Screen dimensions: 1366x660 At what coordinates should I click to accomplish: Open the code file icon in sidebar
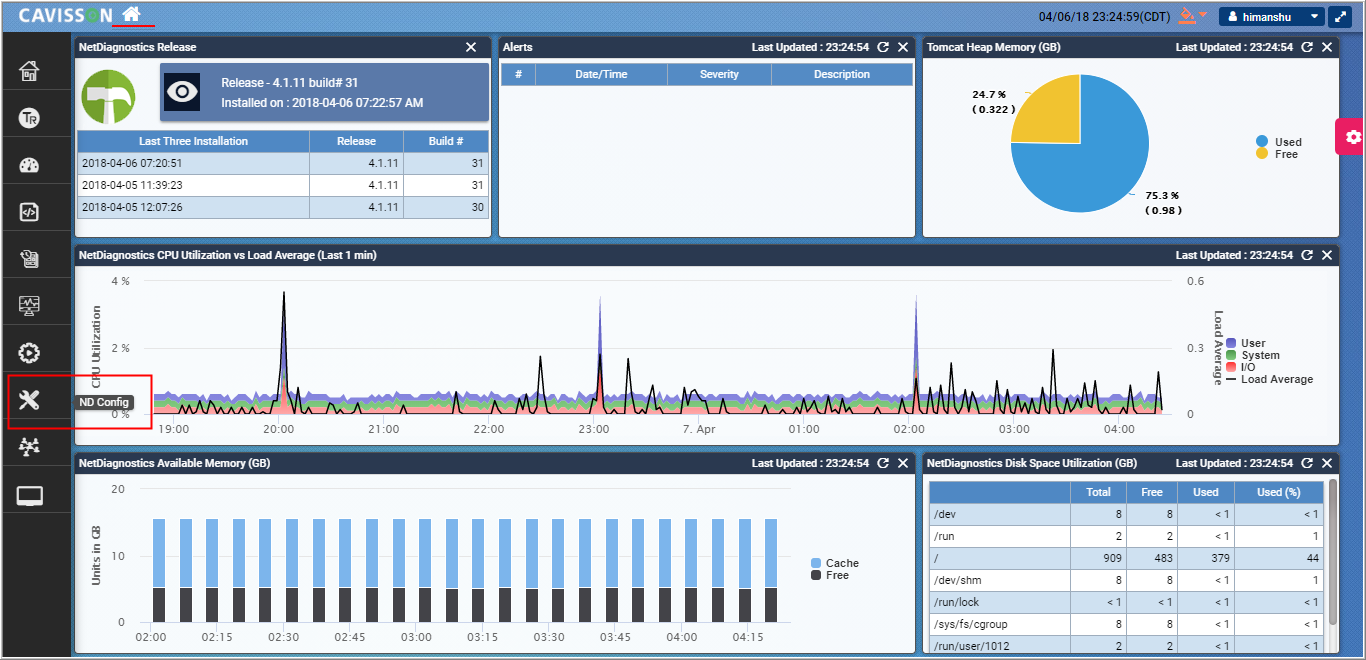[x=29, y=212]
